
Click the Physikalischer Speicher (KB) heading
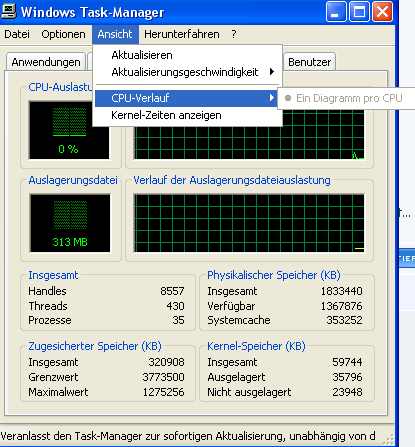[x=274, y=275]
